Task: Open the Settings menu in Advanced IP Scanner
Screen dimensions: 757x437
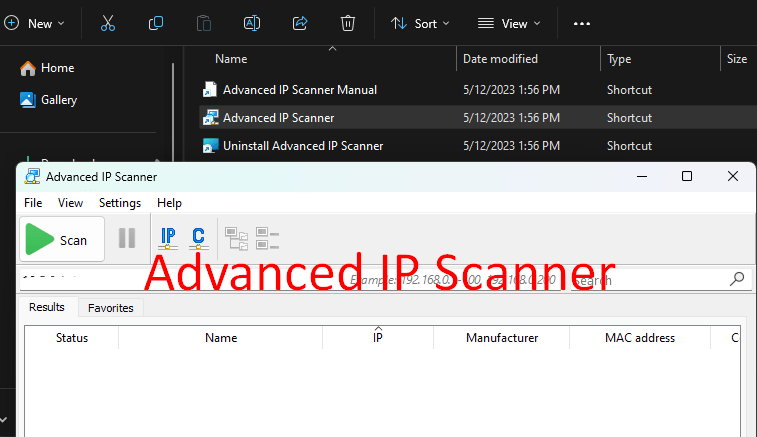Action: point(120,203)
